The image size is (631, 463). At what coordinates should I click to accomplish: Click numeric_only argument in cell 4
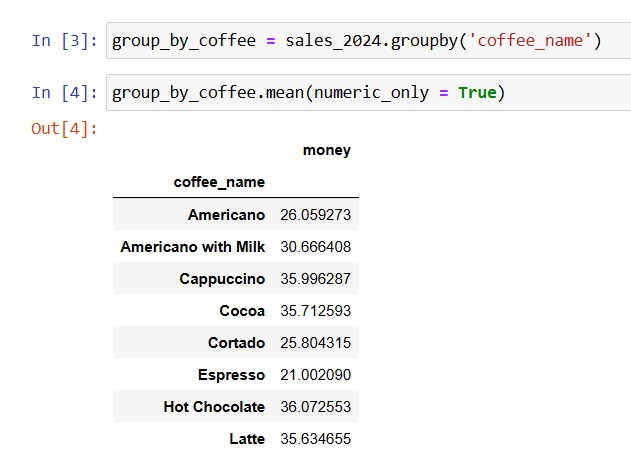click(x=371, y=93)
